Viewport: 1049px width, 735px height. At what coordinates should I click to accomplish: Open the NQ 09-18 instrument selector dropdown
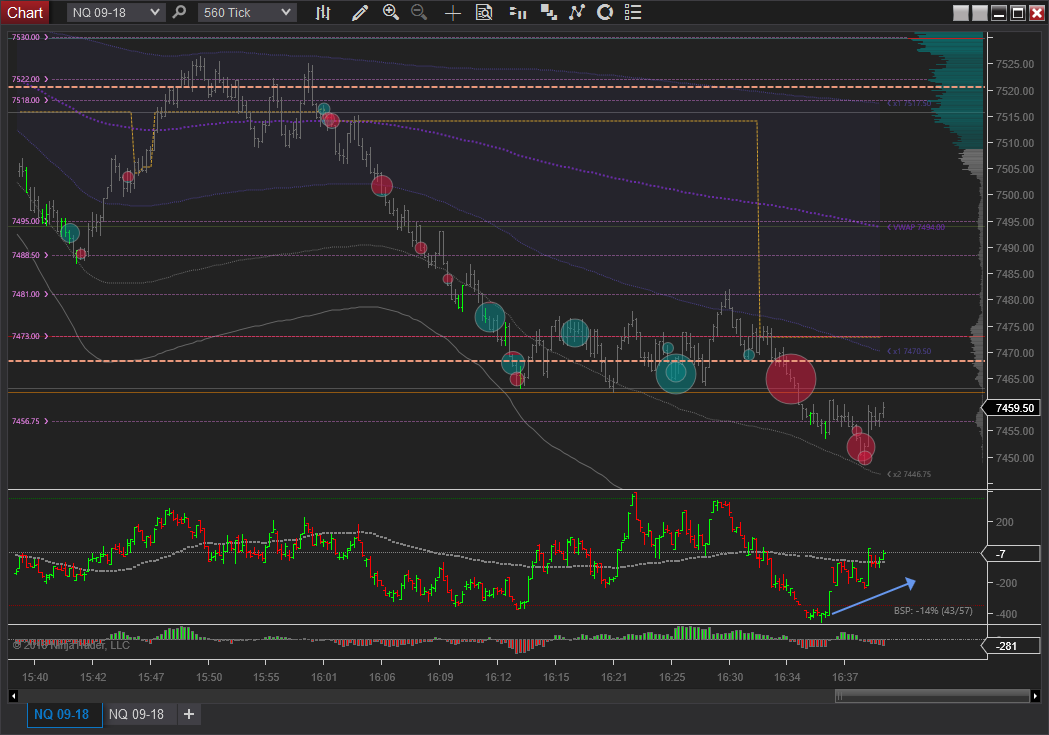coord(116,12)
